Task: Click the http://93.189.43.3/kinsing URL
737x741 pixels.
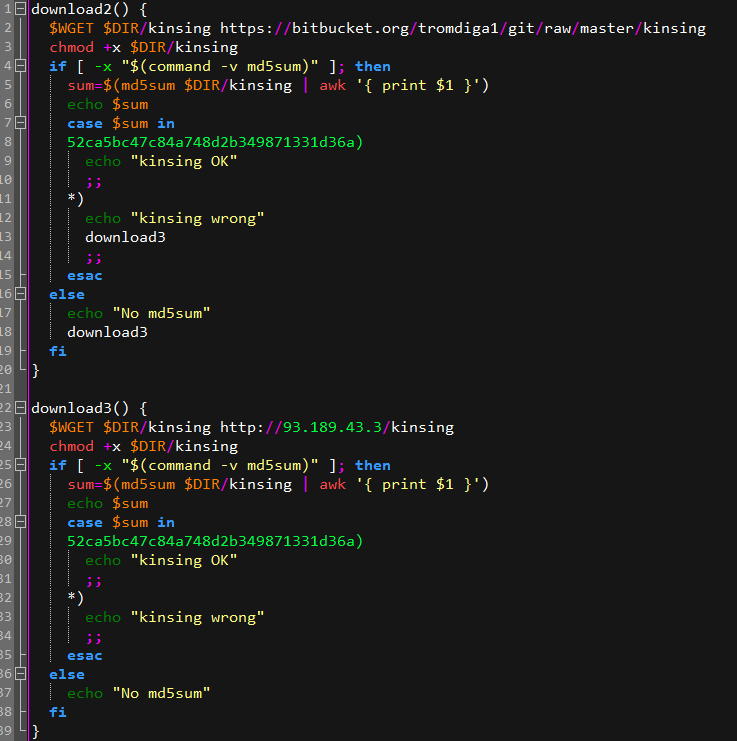Action: tap(337, 427)
